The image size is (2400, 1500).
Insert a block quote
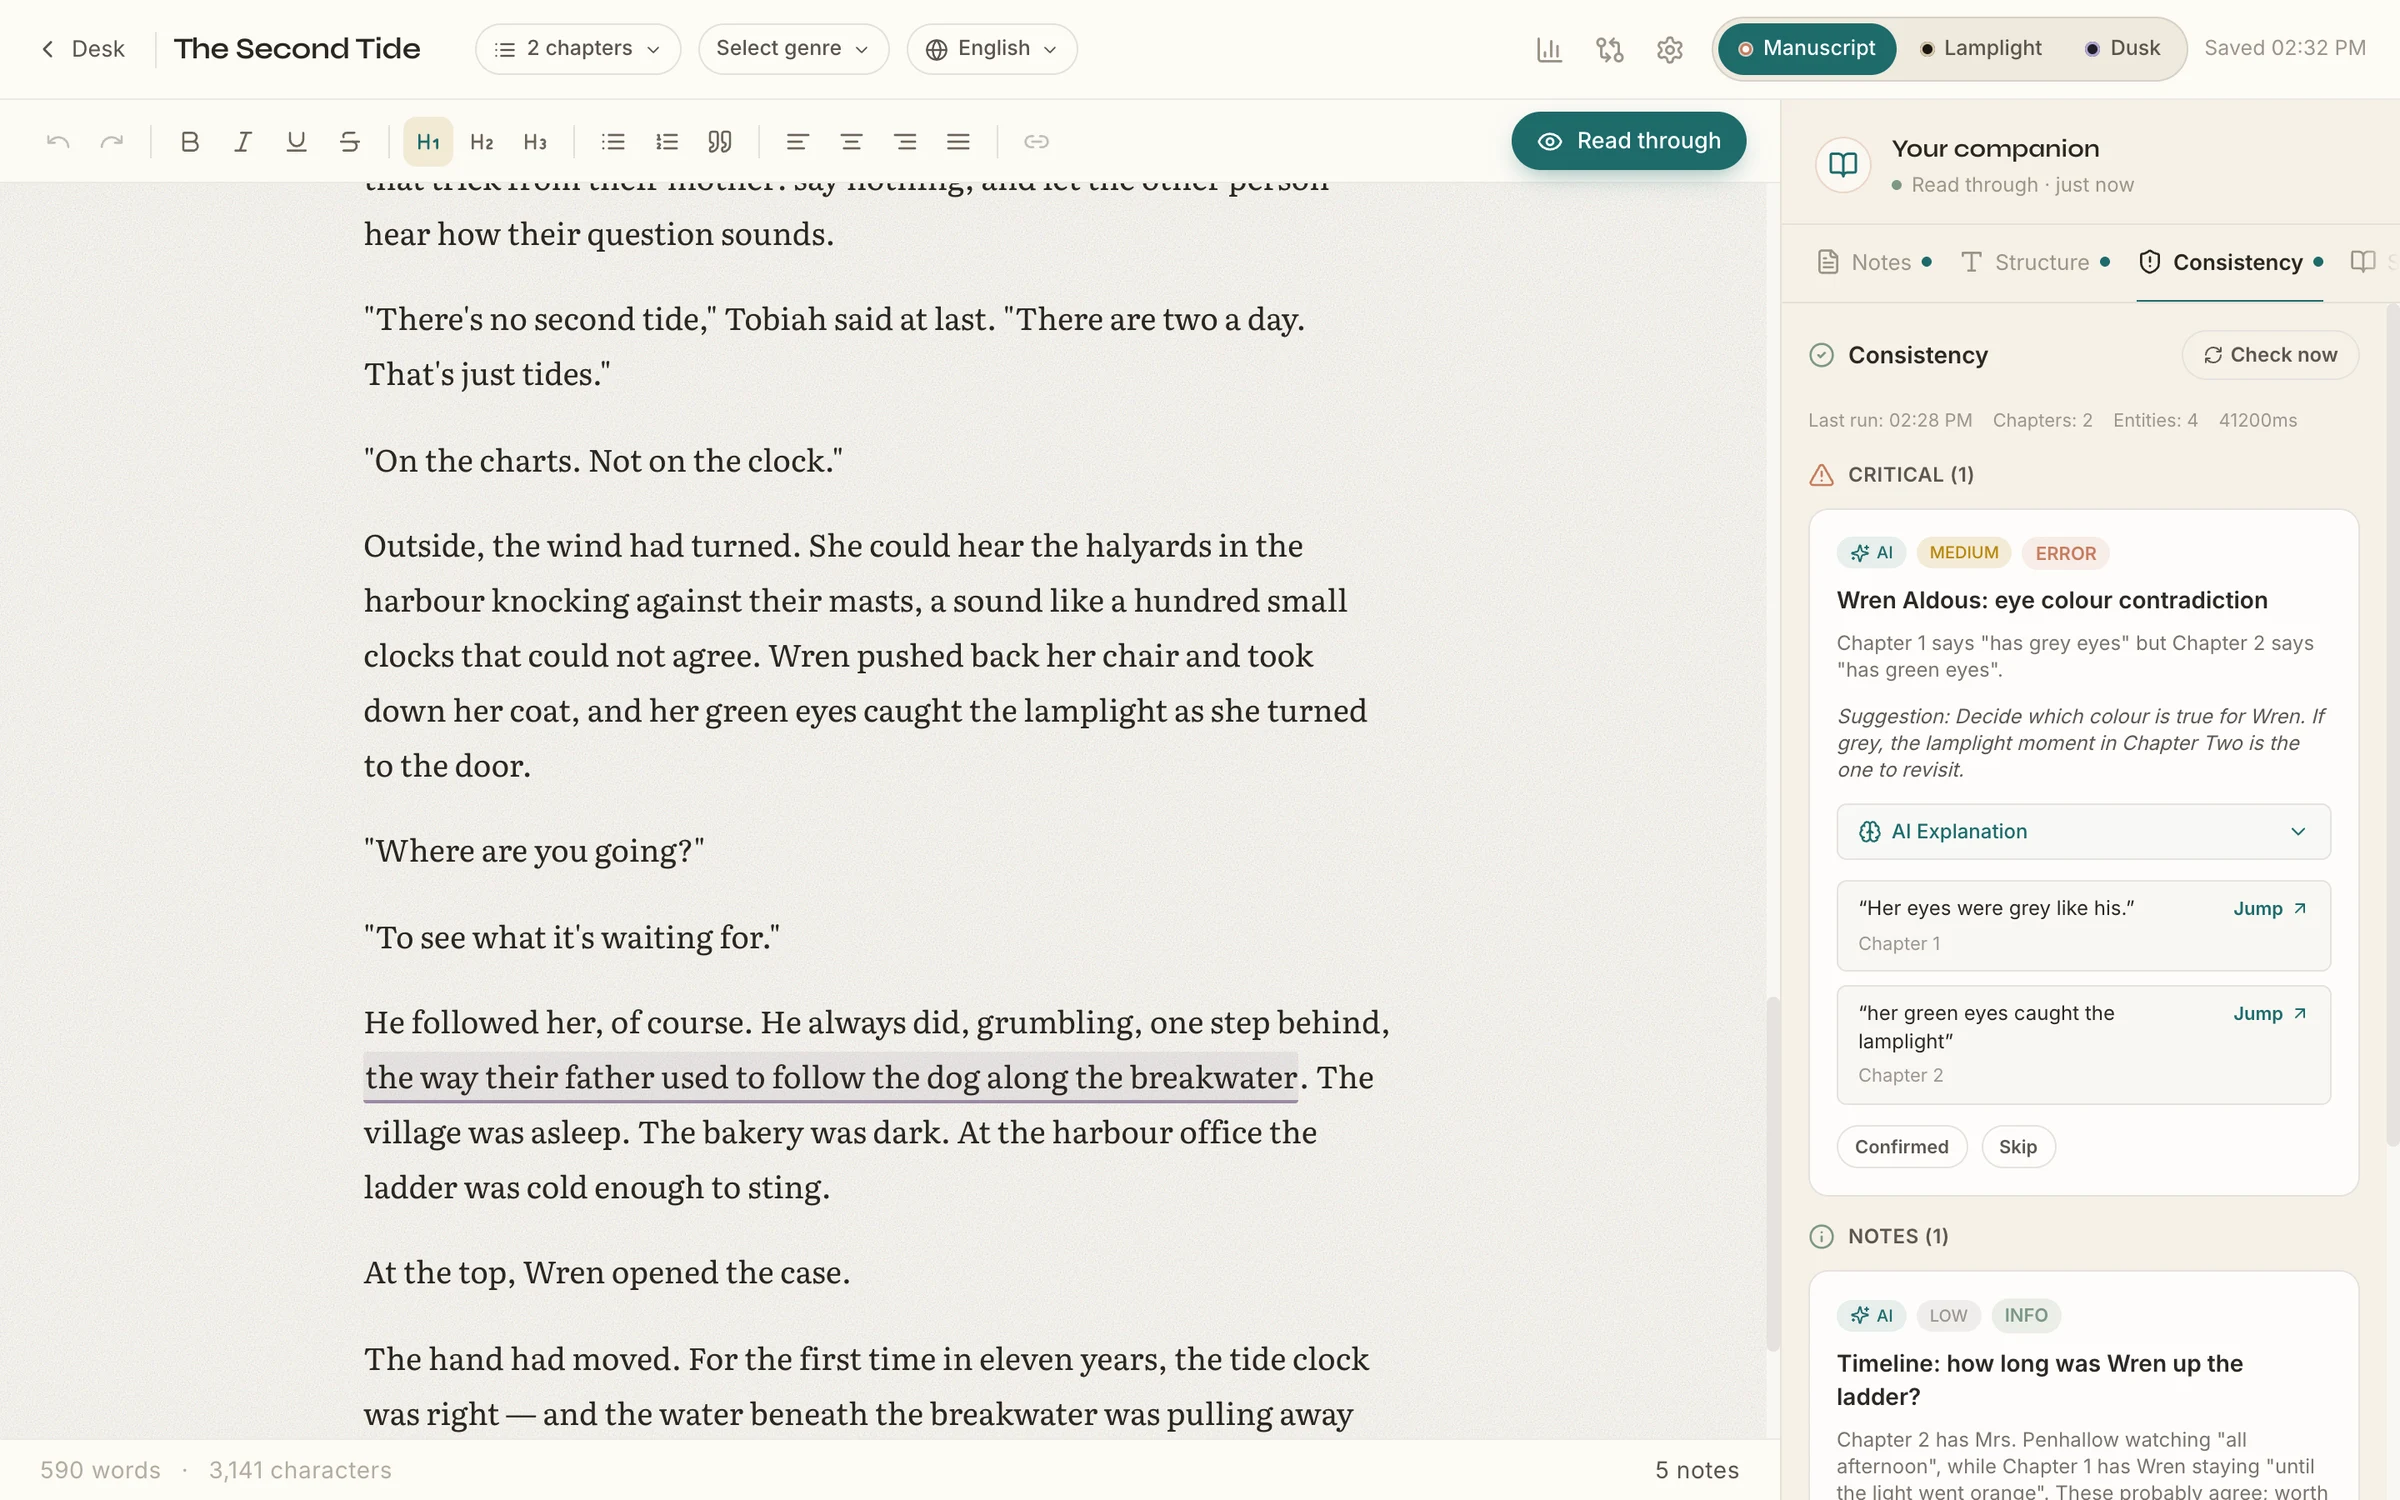(x=720, y=142)
